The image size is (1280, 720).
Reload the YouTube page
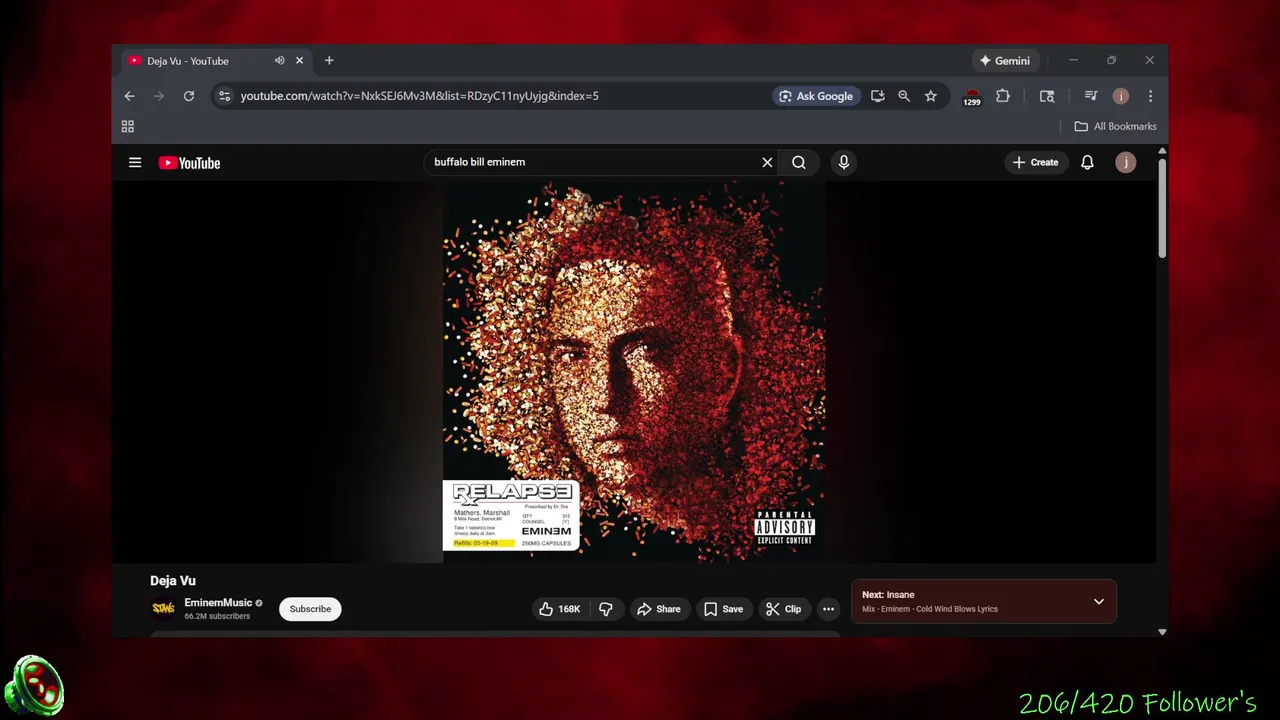pos(188,96)
